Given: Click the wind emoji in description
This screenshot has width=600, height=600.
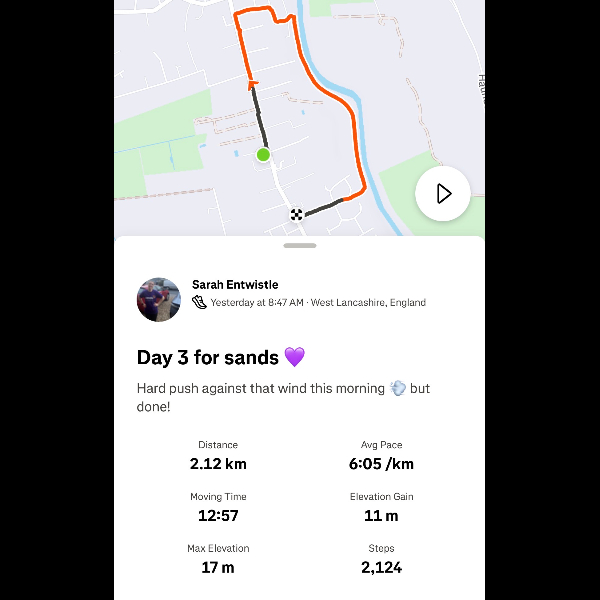Looking at the screenshot, I should [x=397, y=388].
